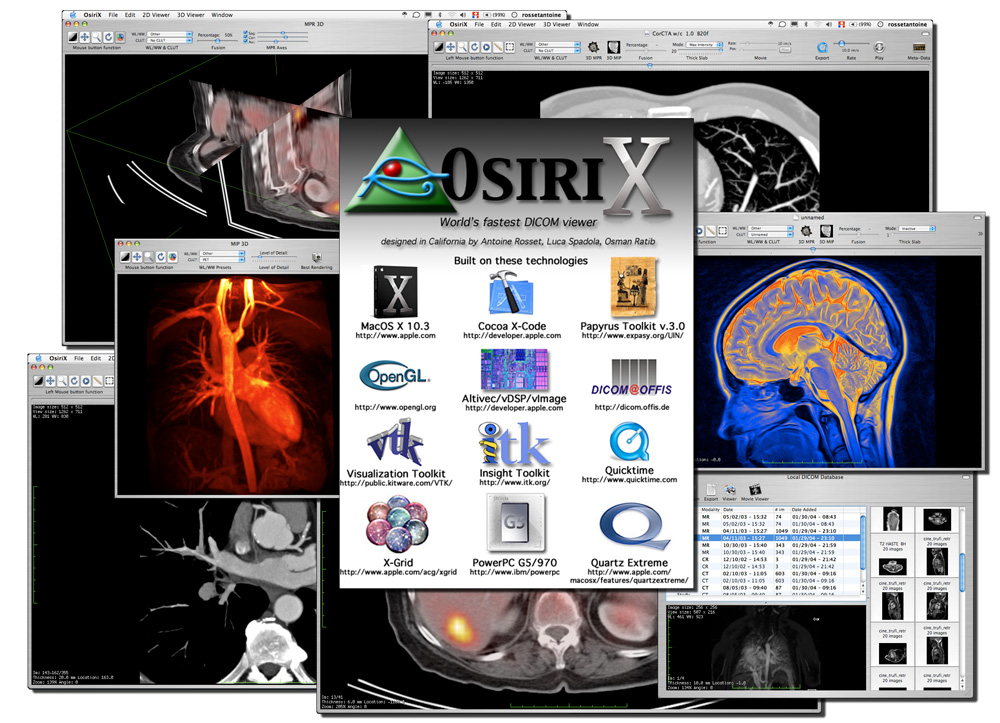Open 3D Viewer menu above MPR 3D window
Screen dimensions: 1000x723
click(191, 15)
